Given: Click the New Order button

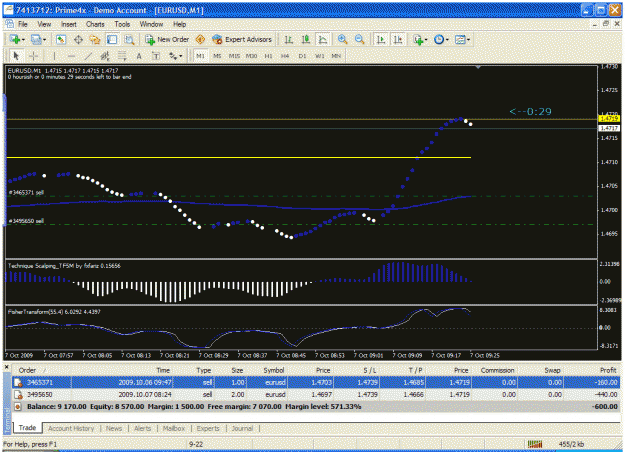Looking at the screenshot, I should point(167,39).
